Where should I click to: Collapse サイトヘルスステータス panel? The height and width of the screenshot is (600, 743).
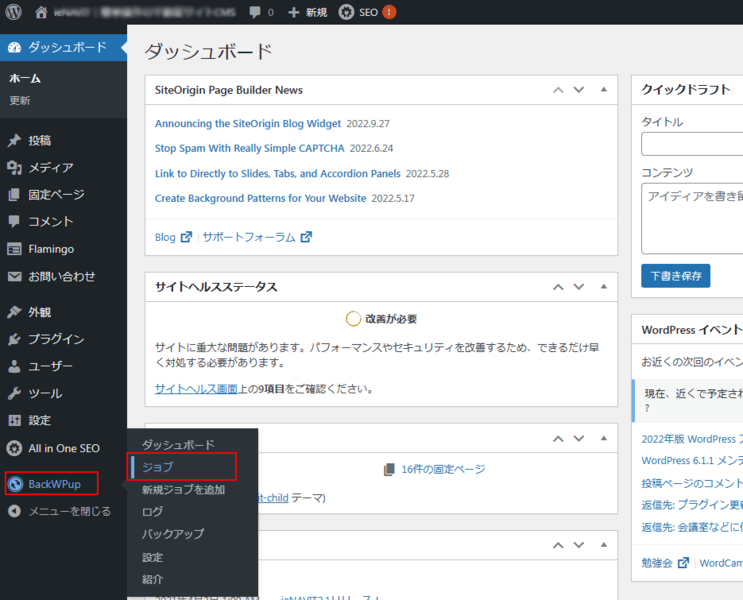click(x=603, y=287)
